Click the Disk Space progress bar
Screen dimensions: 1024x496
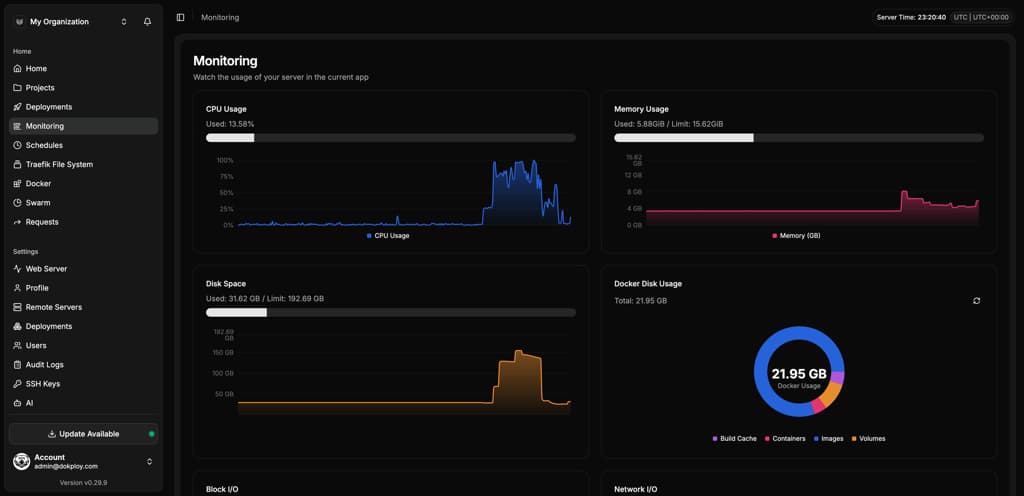coord(391,313)
